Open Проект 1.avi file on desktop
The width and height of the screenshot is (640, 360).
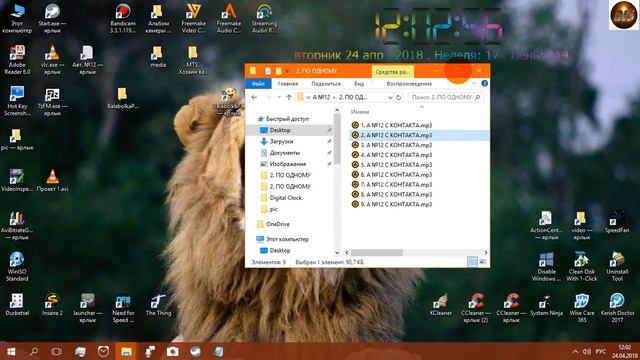pos(52,180)
